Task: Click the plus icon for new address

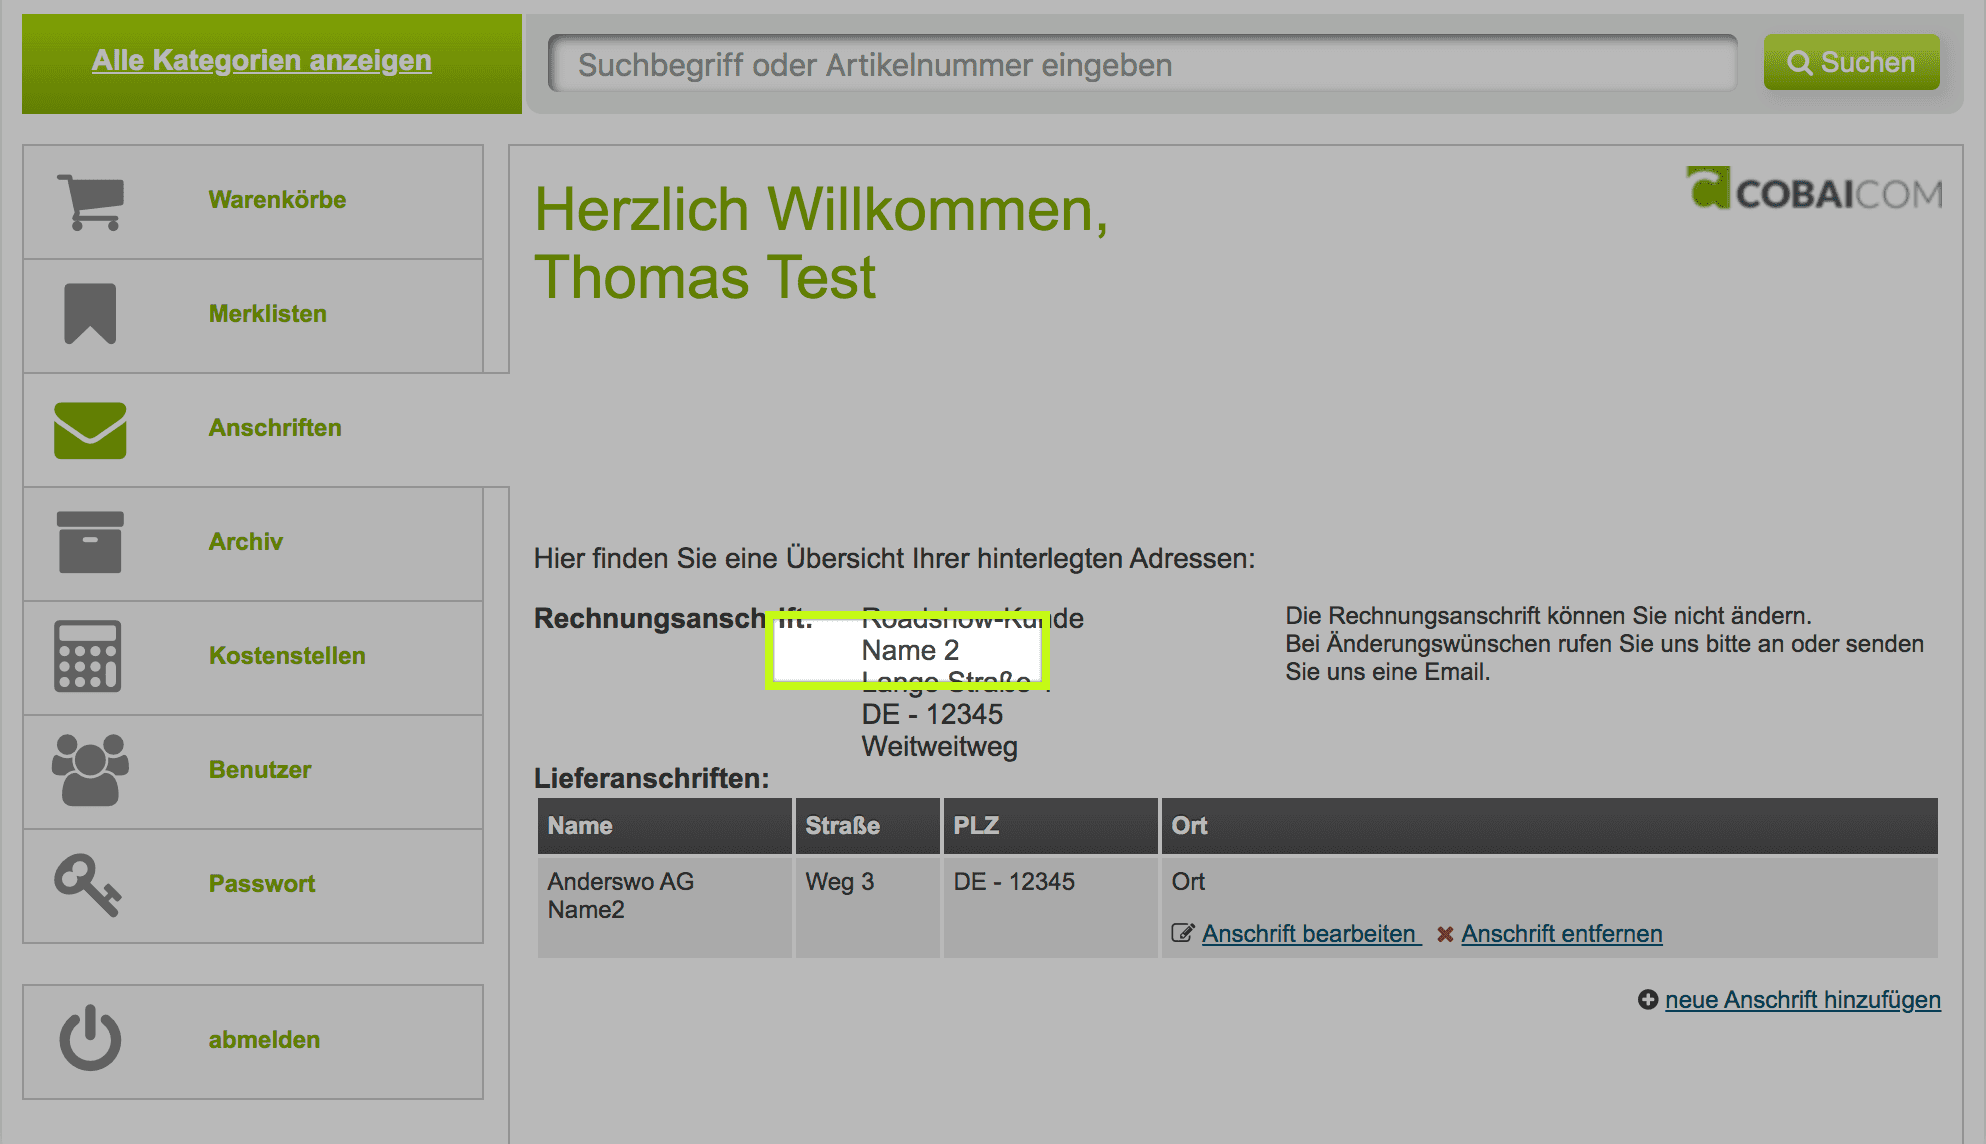Action: pyautogui.click(x=1647, y=999)
